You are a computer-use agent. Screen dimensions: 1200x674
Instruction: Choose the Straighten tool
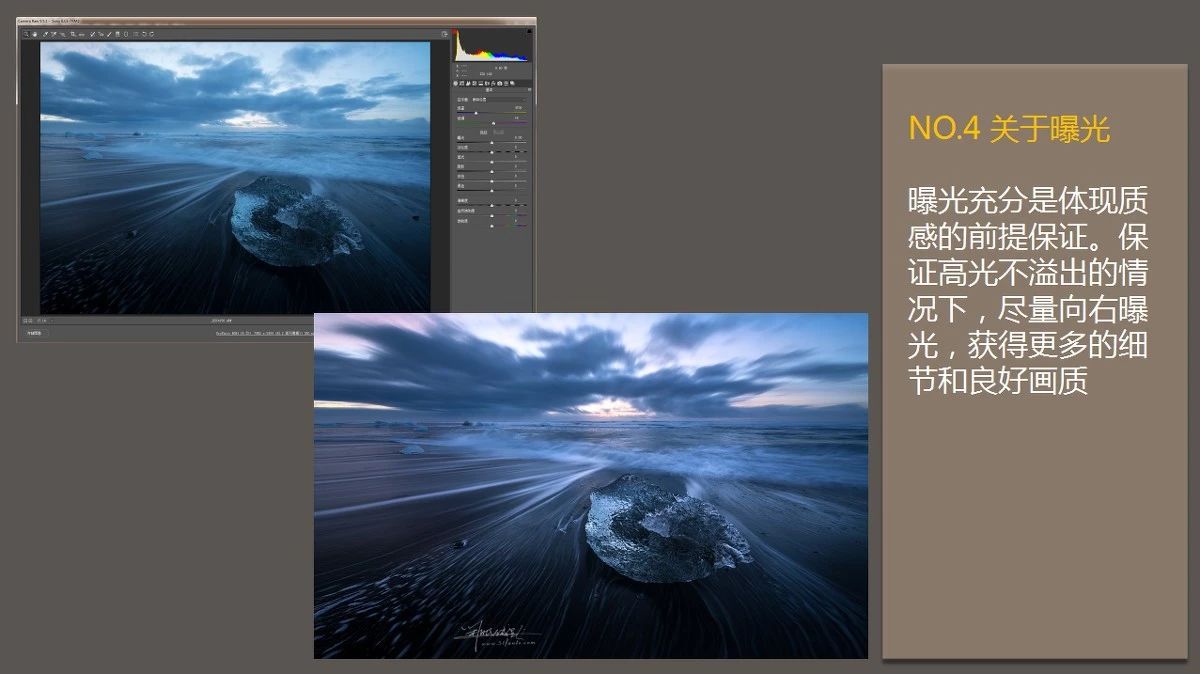pos(81,34)
